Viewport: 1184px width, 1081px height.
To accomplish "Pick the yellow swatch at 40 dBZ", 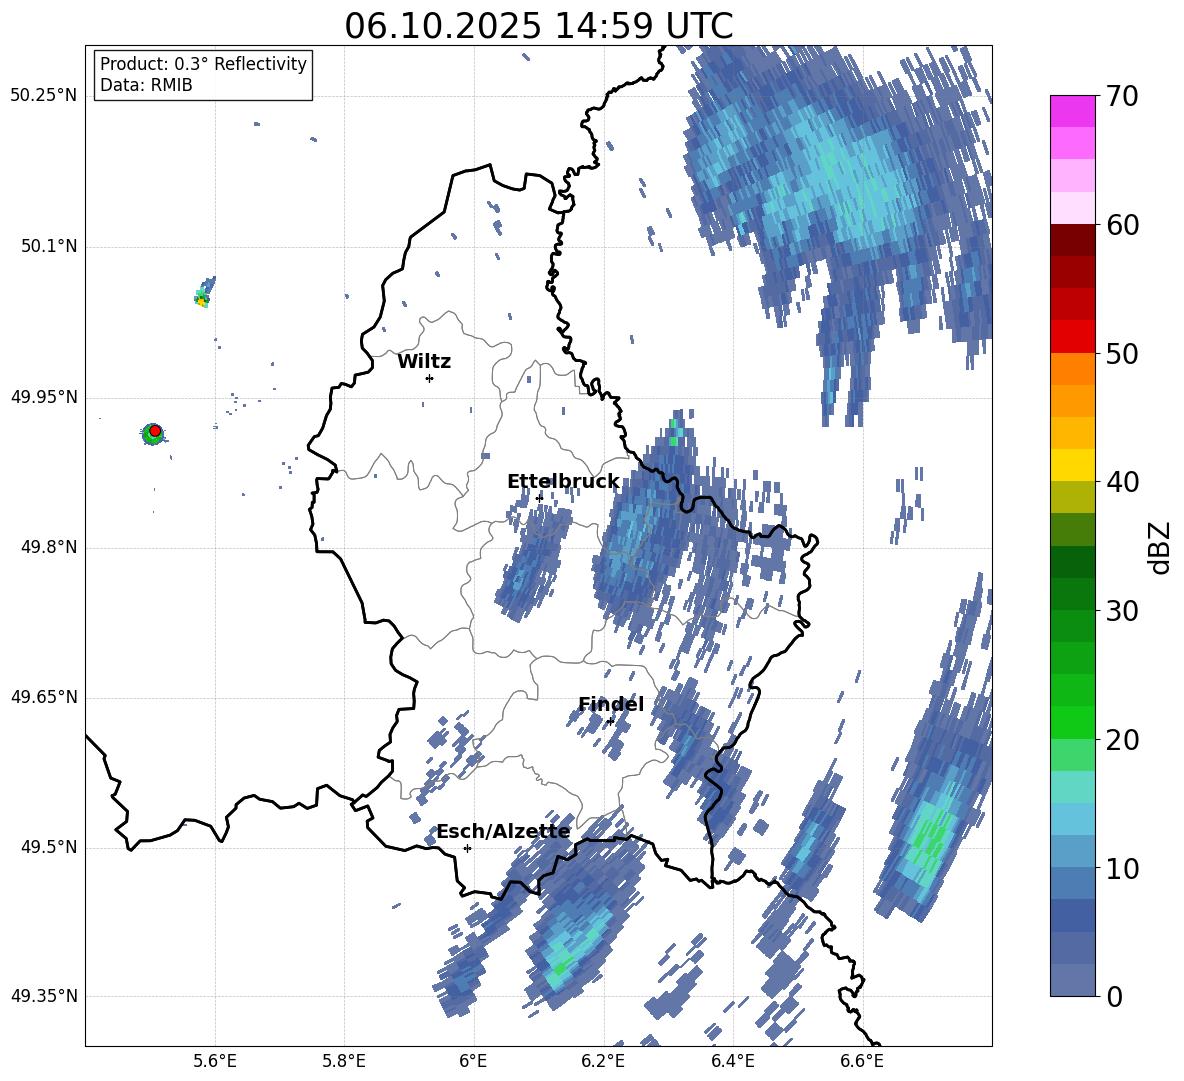I will coord(1072,465).
